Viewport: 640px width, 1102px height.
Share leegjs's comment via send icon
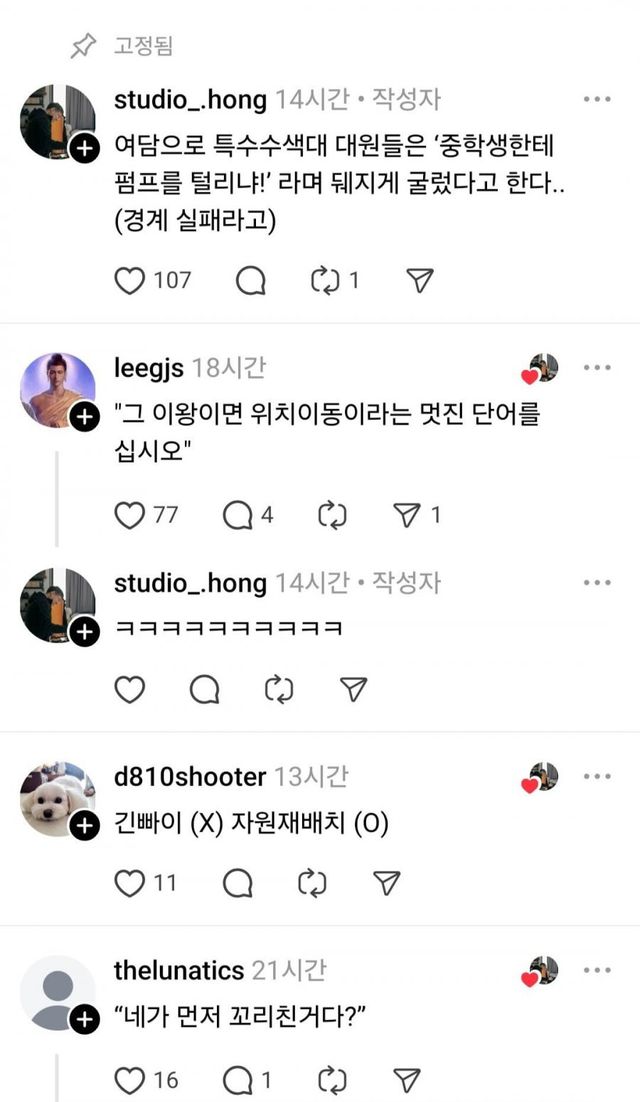tap(406, 515)
